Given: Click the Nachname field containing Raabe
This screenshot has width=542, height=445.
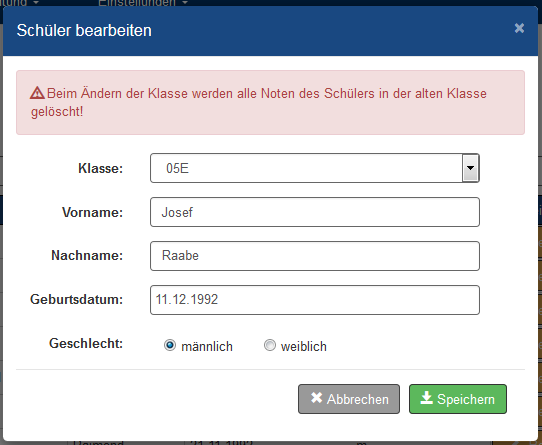Looking at the screenshot, I should point(315,256).
